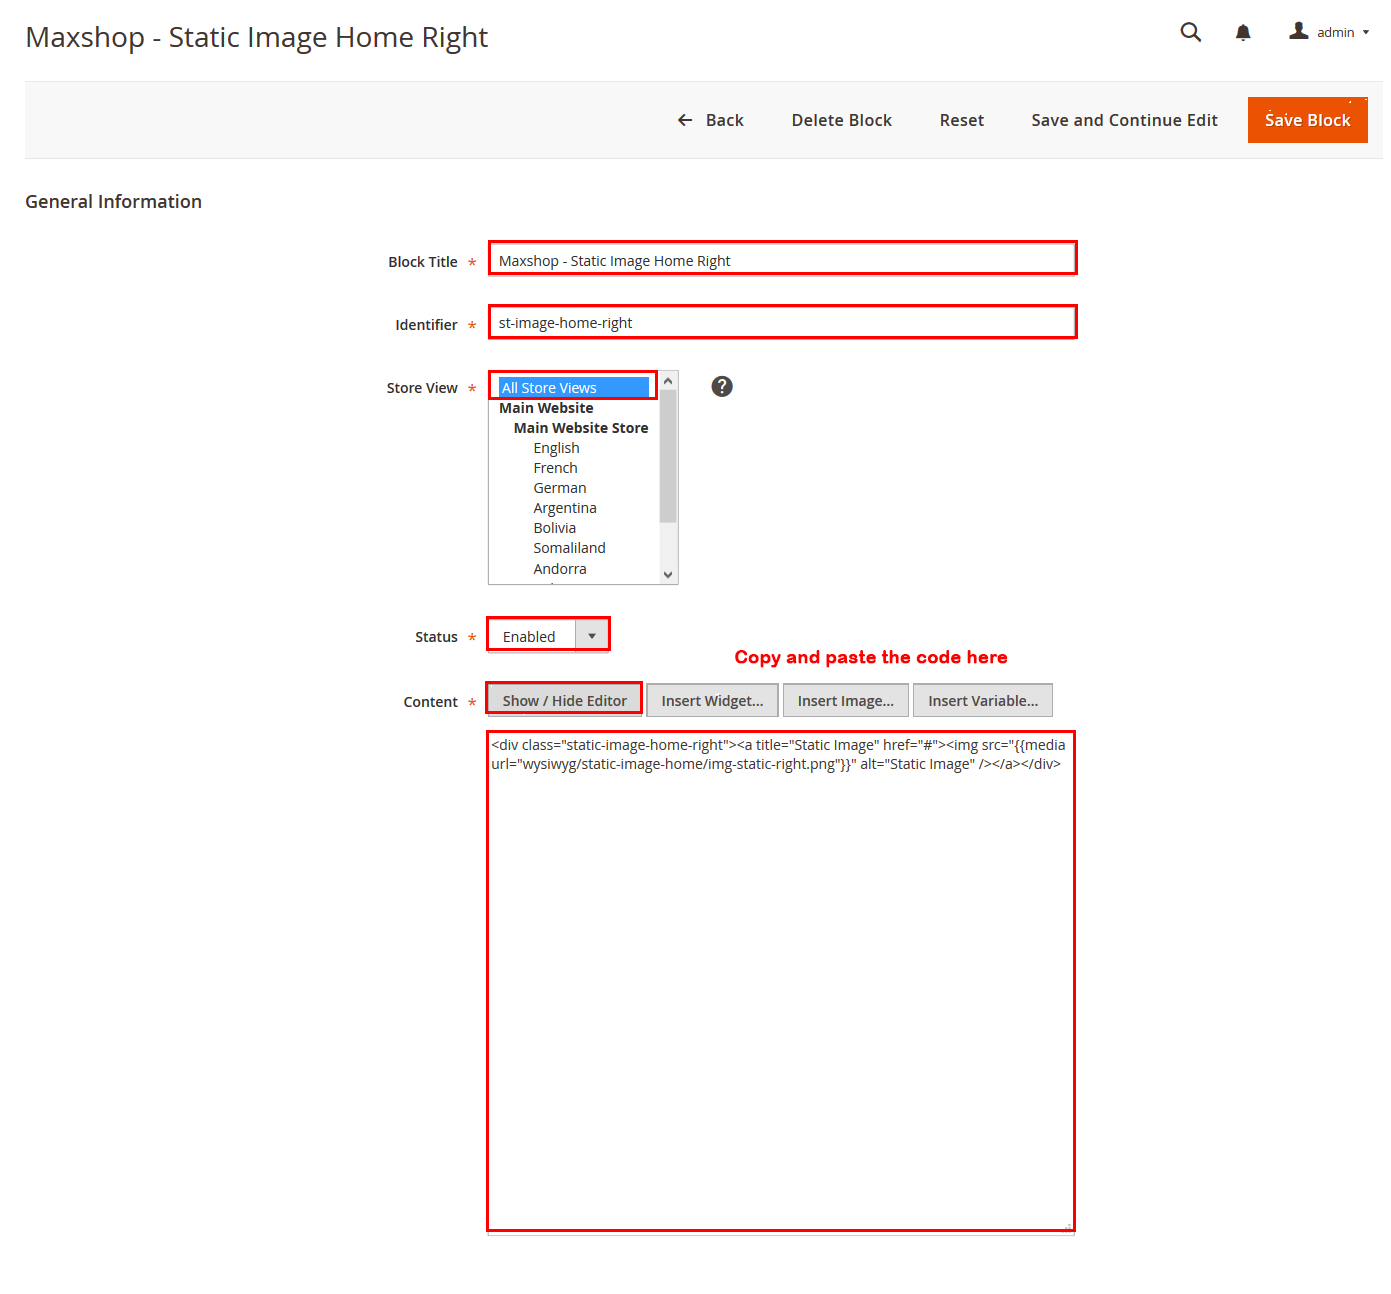Click the store view list scrollbar thumb
Viewport: 1391px width, 1294px height.
pos(668,456)
